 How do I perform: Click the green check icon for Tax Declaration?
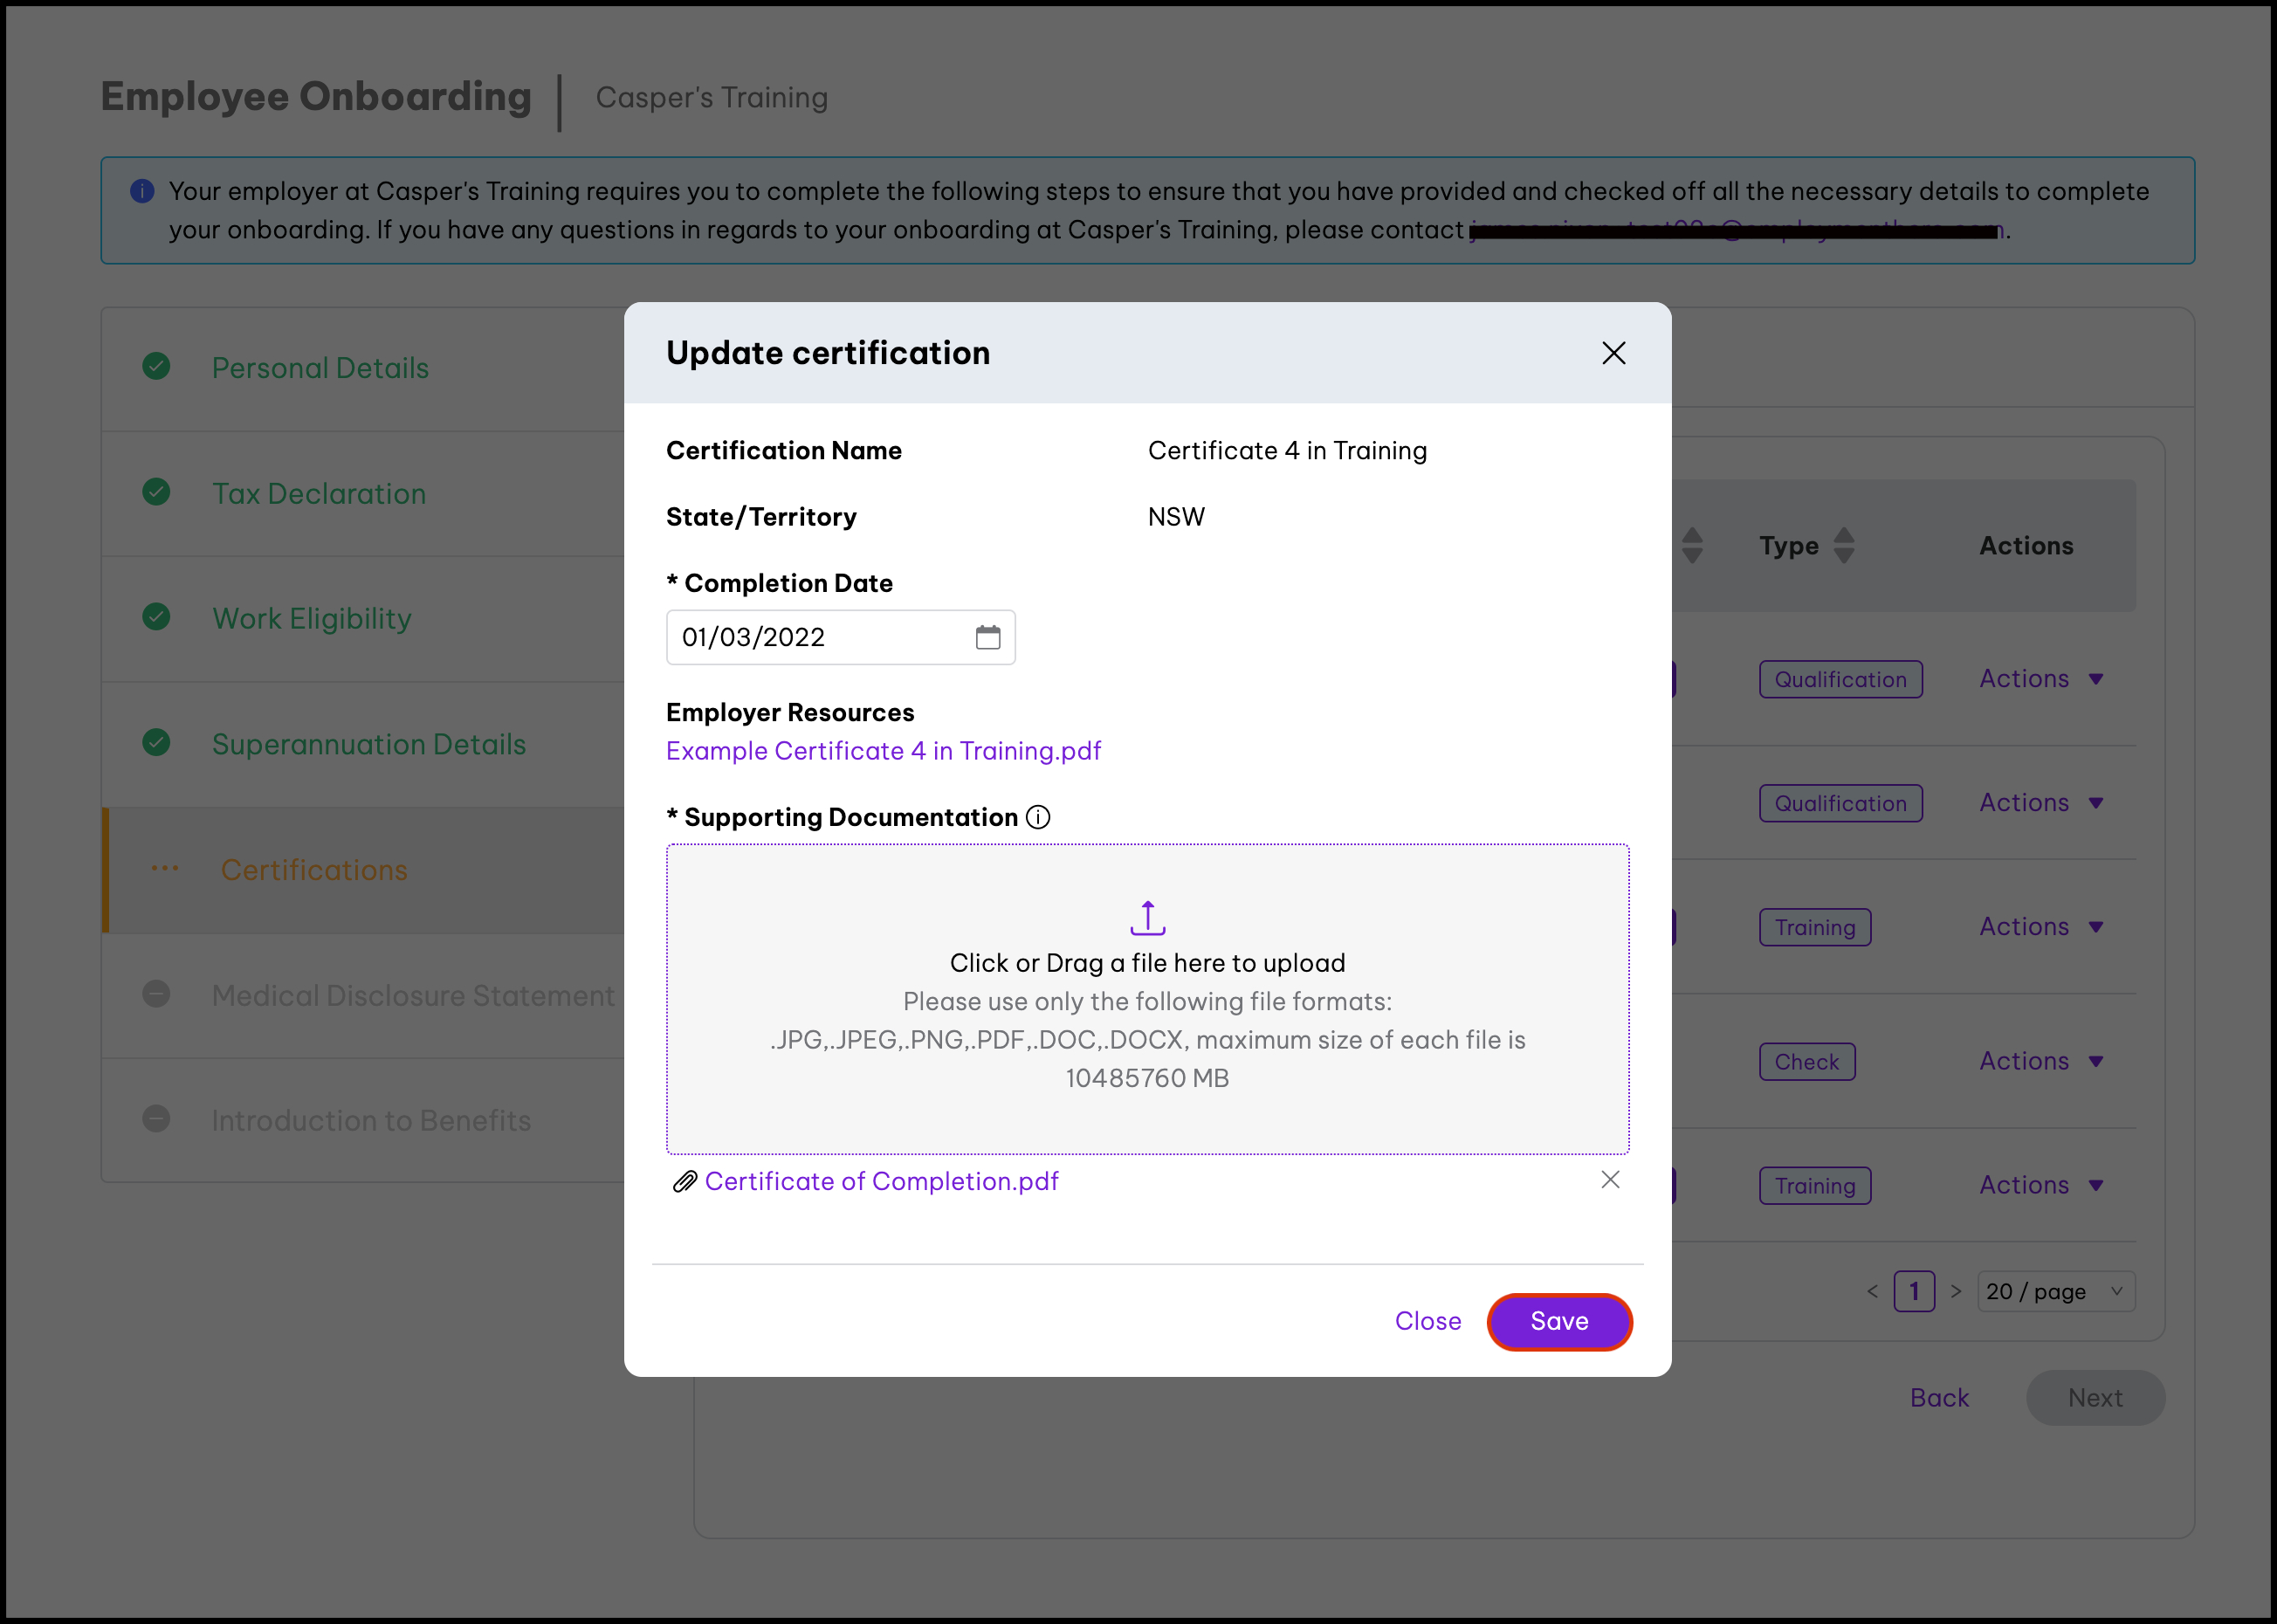[156, 492]
